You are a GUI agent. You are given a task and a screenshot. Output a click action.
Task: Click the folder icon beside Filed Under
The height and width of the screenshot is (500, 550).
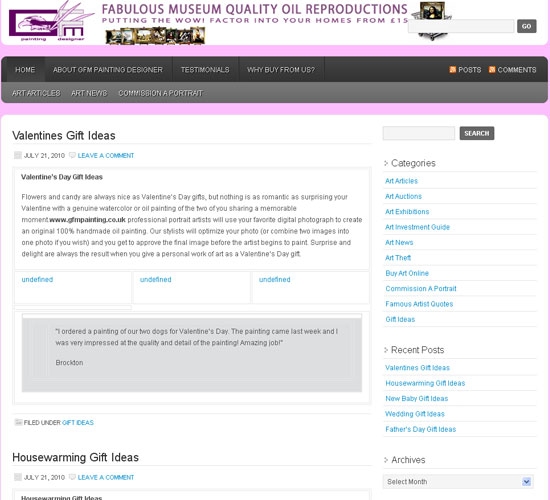pyautogui.click(x=18, y=422)
